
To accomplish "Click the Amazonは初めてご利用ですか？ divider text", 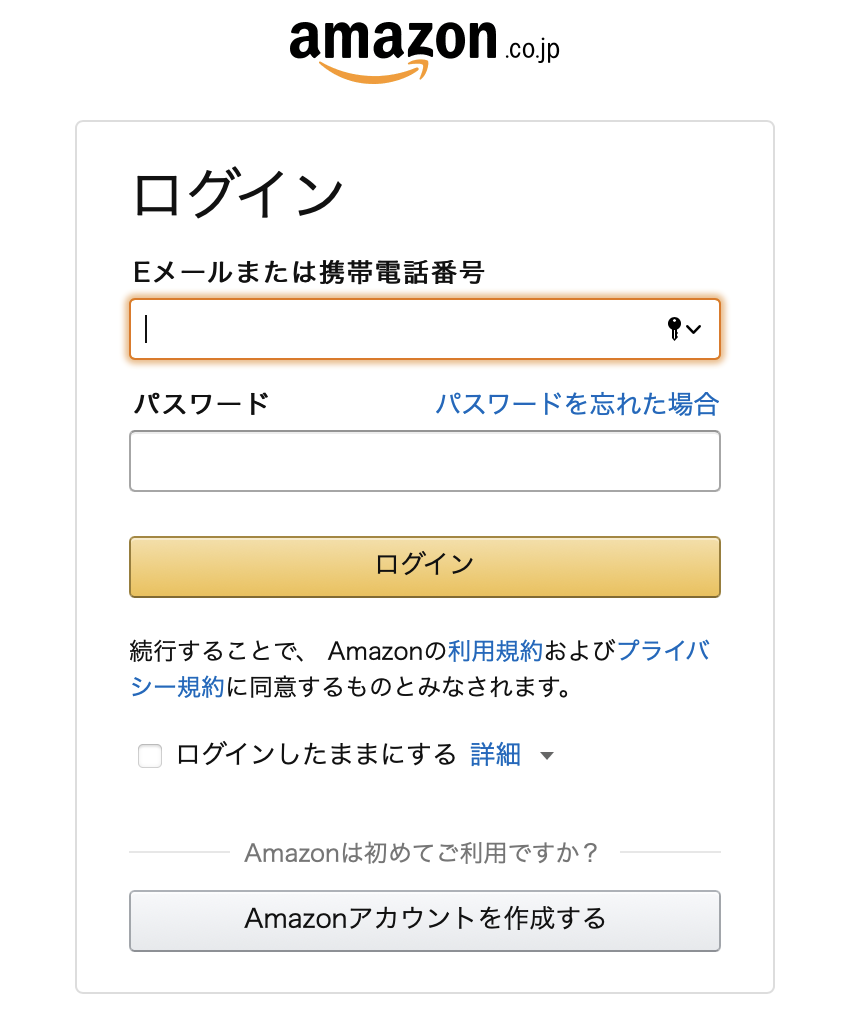I will point(422,853).
